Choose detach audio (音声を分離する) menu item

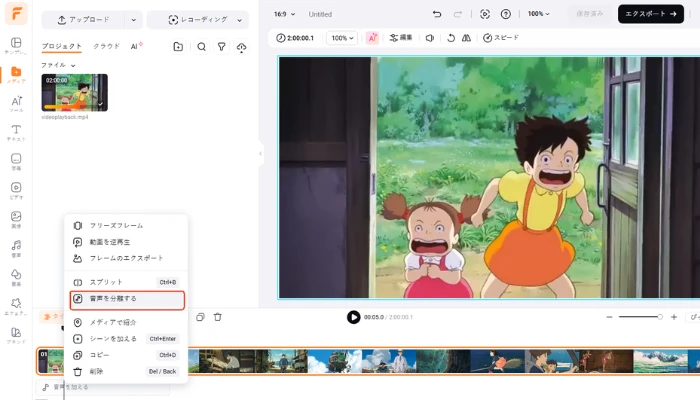pyautogui.click(x=127, y=300)
